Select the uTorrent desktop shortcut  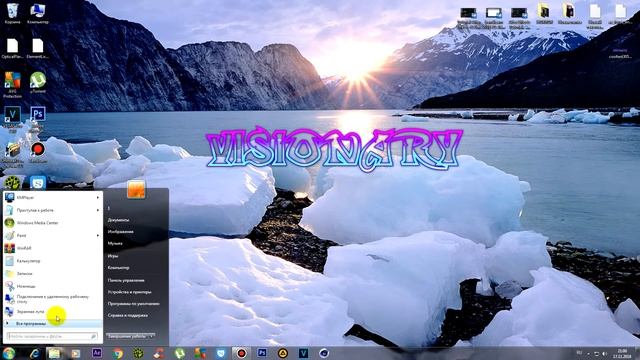pyautogui.click(x=38, y=82)
